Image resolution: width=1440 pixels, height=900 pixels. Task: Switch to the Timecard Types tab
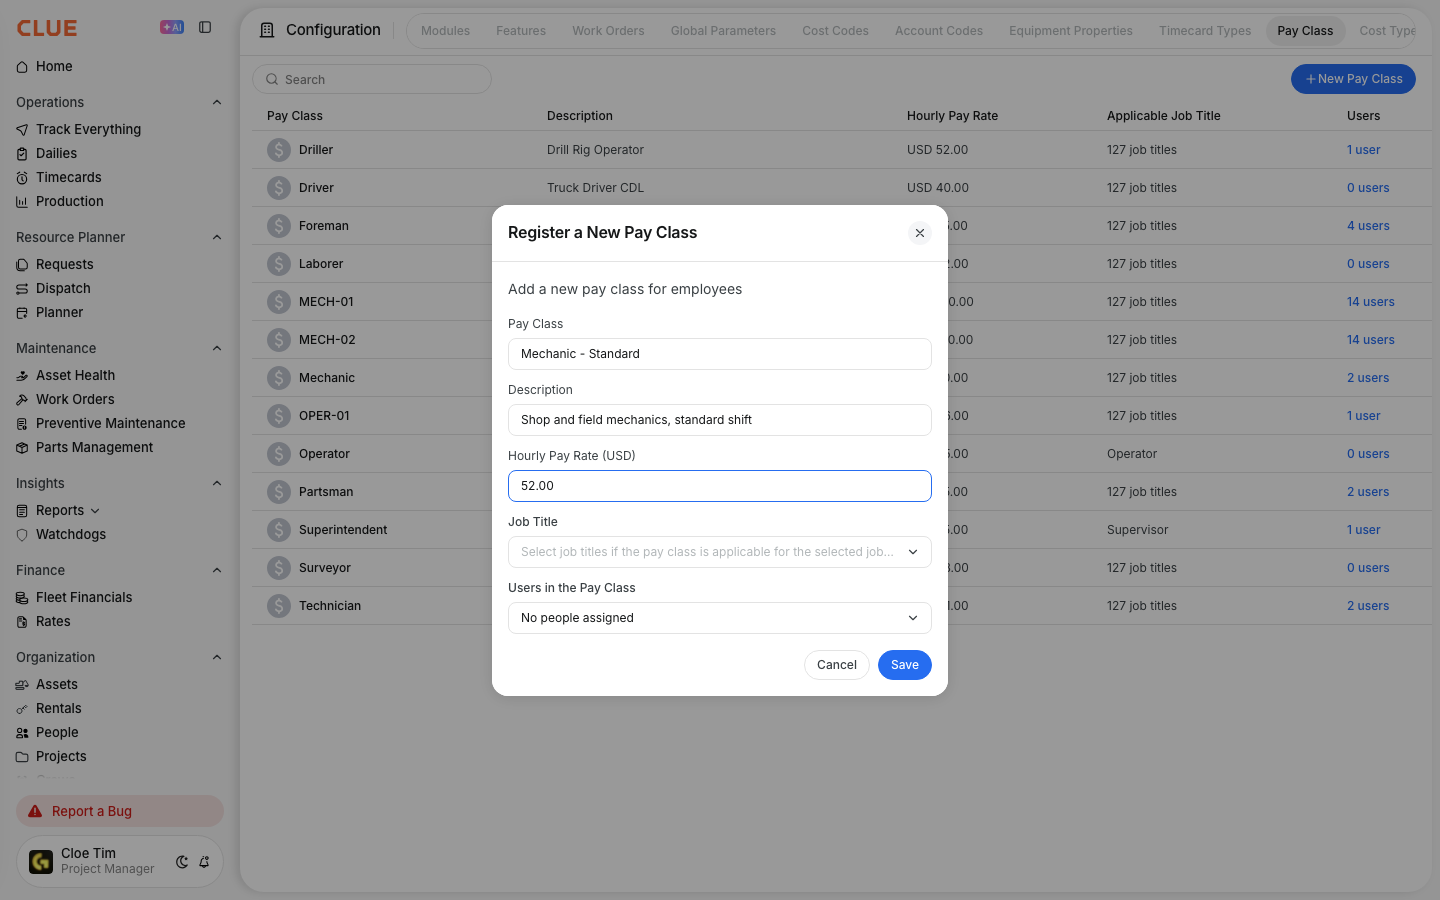tap(1205, 31)
